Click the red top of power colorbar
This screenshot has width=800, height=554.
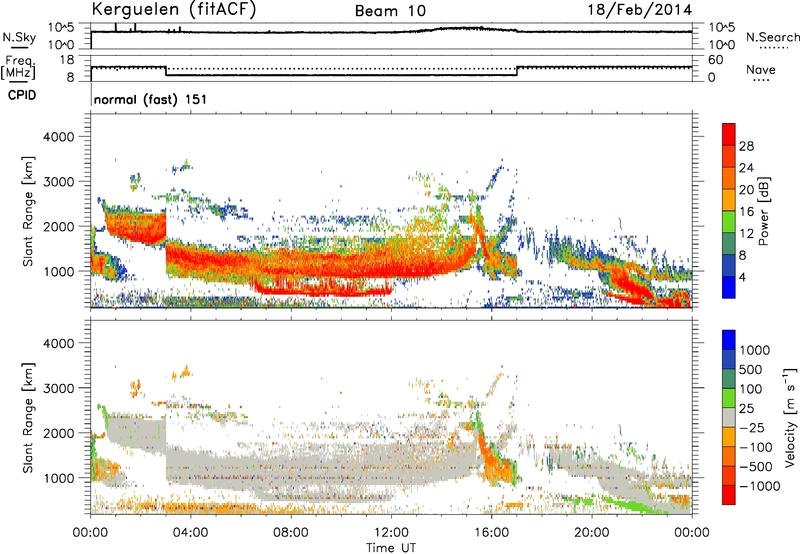click(729, 134)
